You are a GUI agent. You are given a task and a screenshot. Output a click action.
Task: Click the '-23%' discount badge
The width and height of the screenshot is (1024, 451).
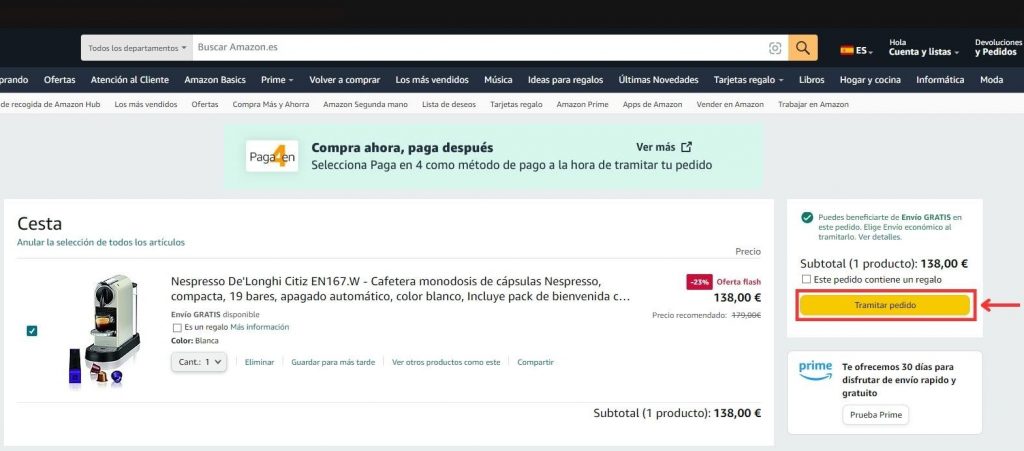(x=698, y=282)
